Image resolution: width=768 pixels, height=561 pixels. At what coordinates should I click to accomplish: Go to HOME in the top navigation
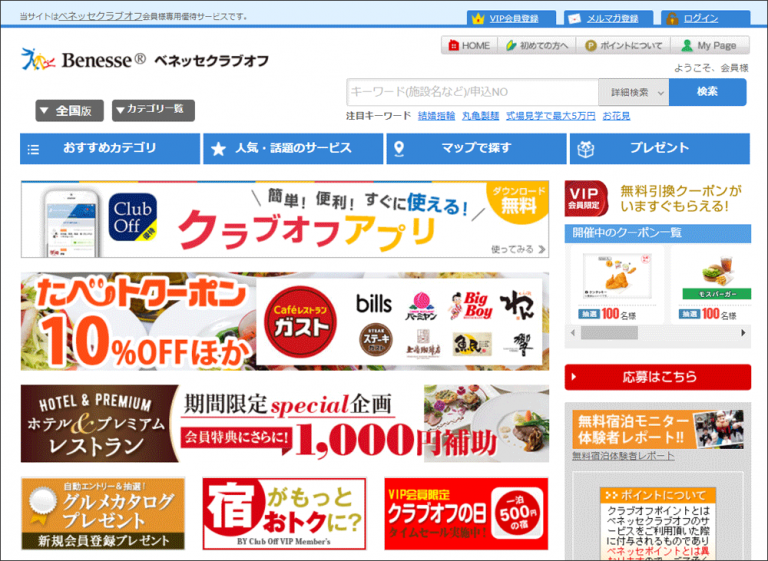point(469,46)
